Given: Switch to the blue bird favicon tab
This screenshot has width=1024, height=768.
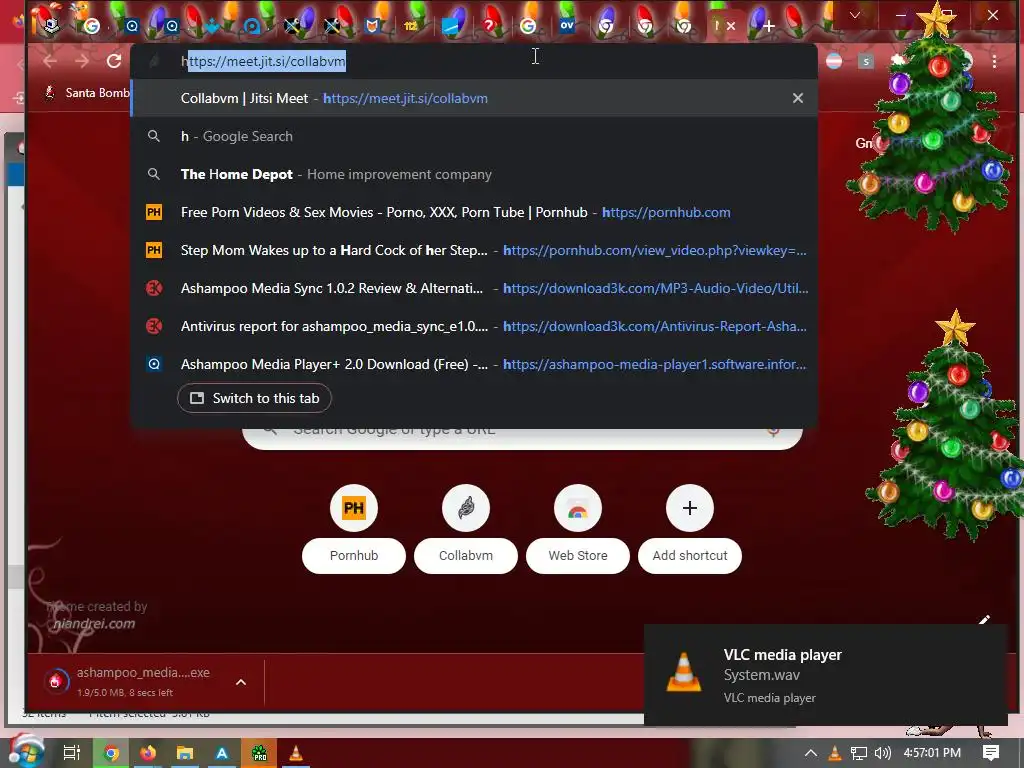Looking at the screenshot, I should pos(212,27).
